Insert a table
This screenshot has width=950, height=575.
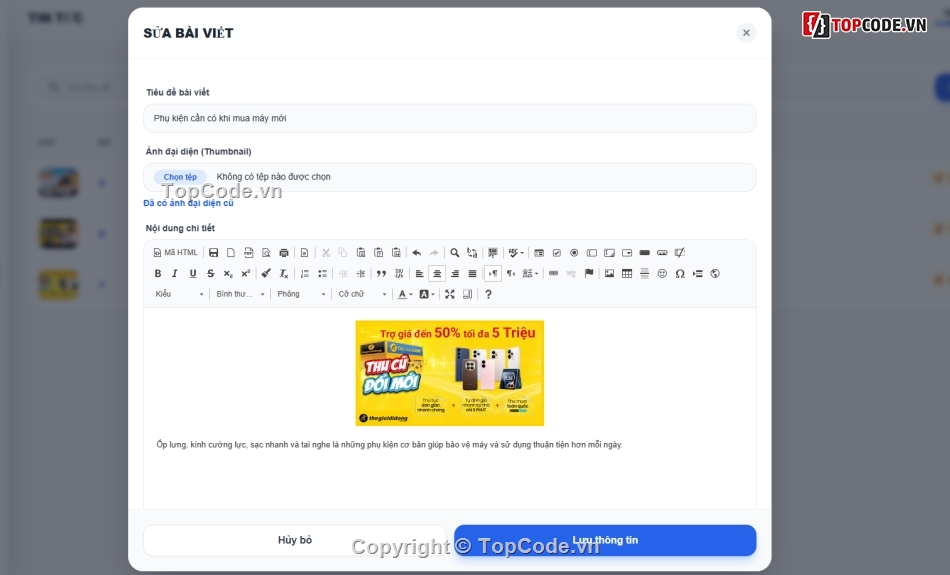click(627, 273)
